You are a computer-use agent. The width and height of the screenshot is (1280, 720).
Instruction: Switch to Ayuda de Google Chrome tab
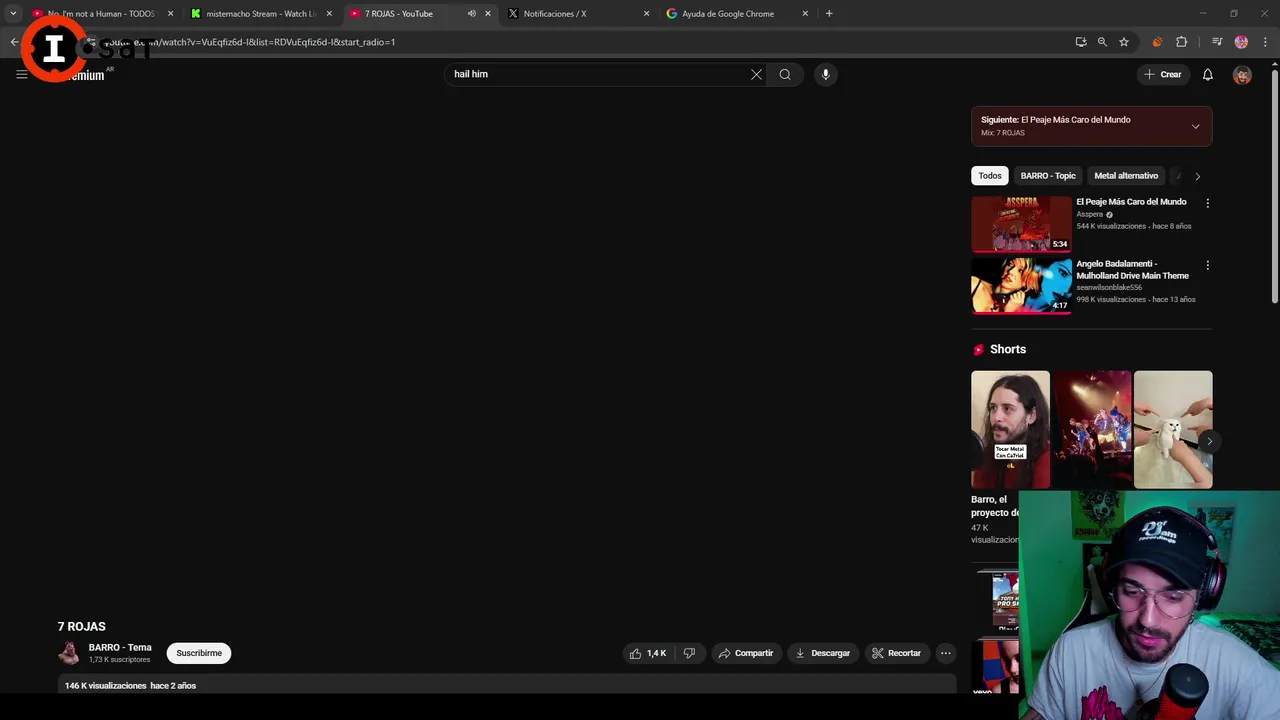[x=736, y=14]
